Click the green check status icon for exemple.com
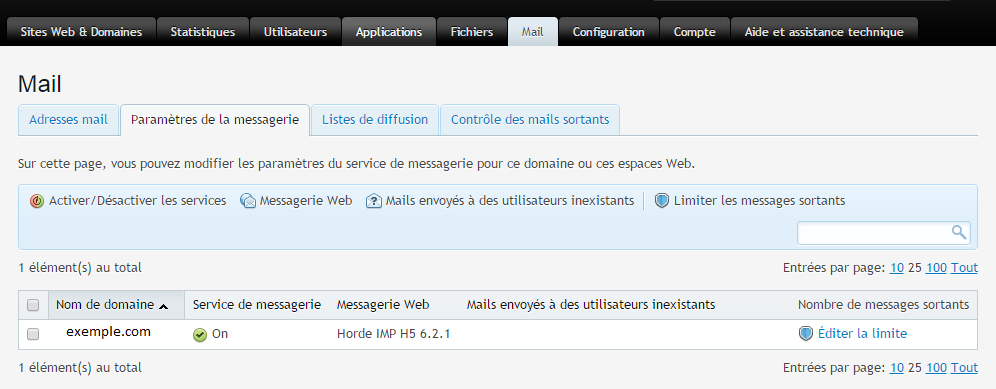The height and width of the screenshot is (389, 996). [x=200, y=334]
